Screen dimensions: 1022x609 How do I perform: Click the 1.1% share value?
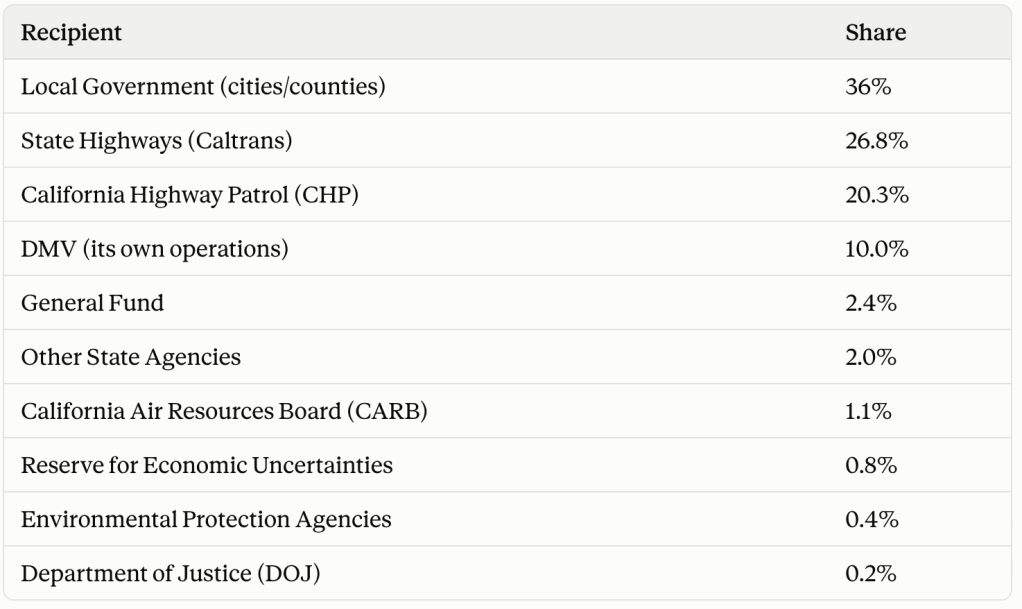[868, 411]
